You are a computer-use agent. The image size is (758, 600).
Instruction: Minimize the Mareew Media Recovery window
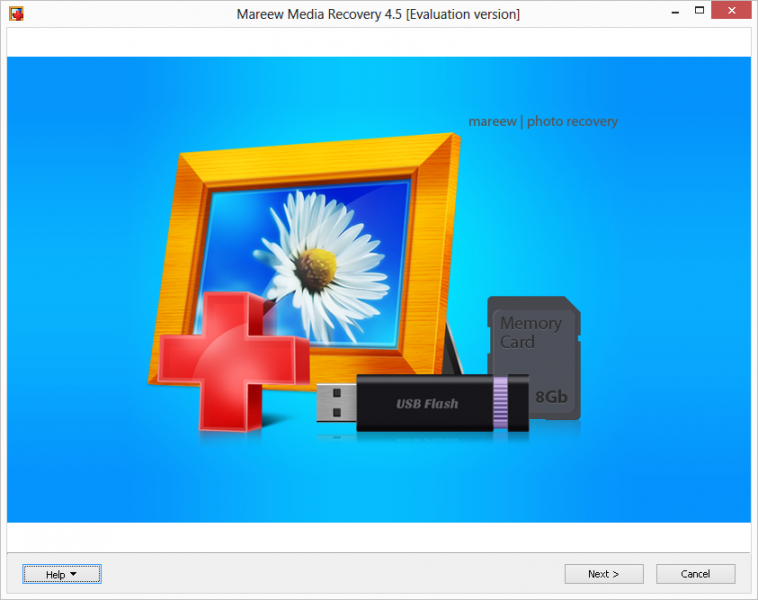coord(675,12)
